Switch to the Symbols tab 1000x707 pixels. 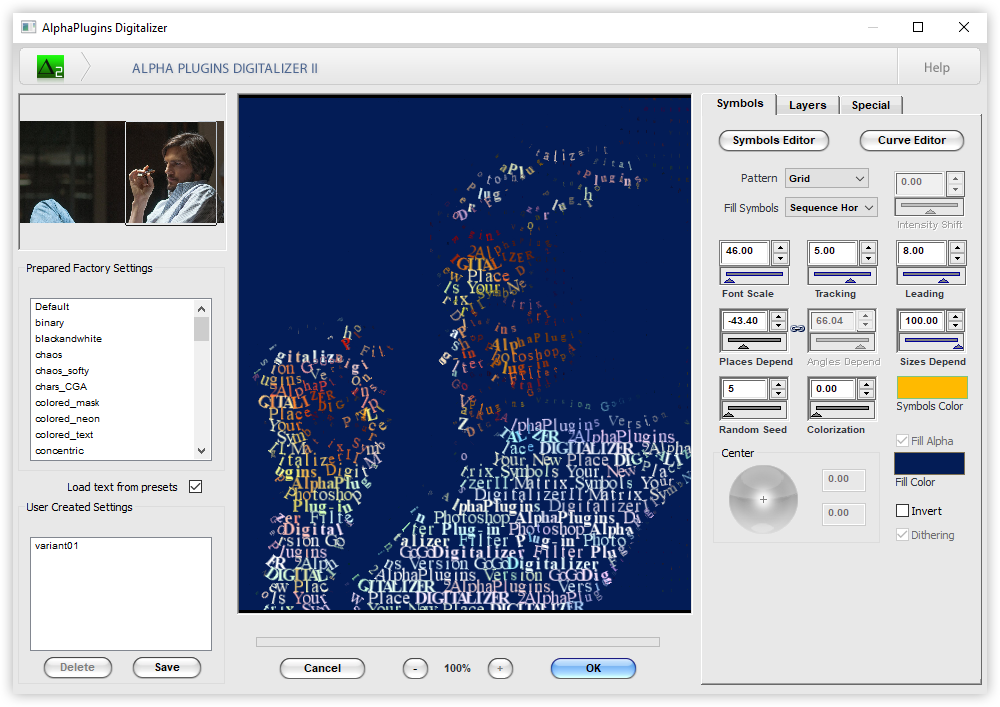coord(740,103)
